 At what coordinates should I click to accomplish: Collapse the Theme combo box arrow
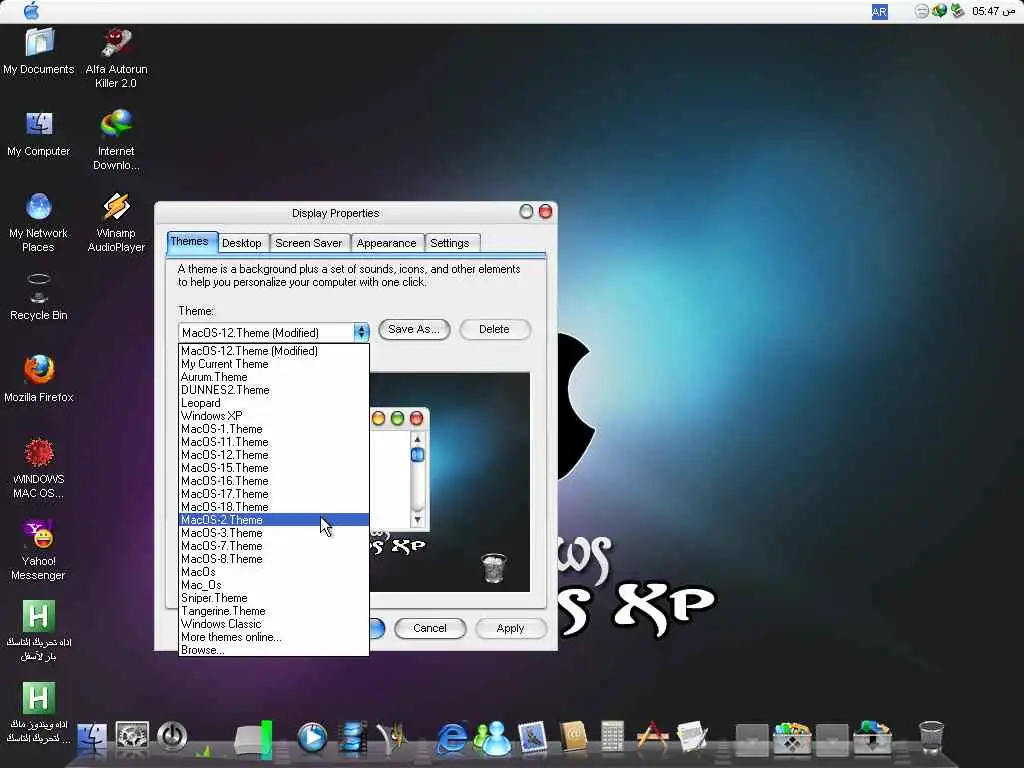[x=361, y=332]
